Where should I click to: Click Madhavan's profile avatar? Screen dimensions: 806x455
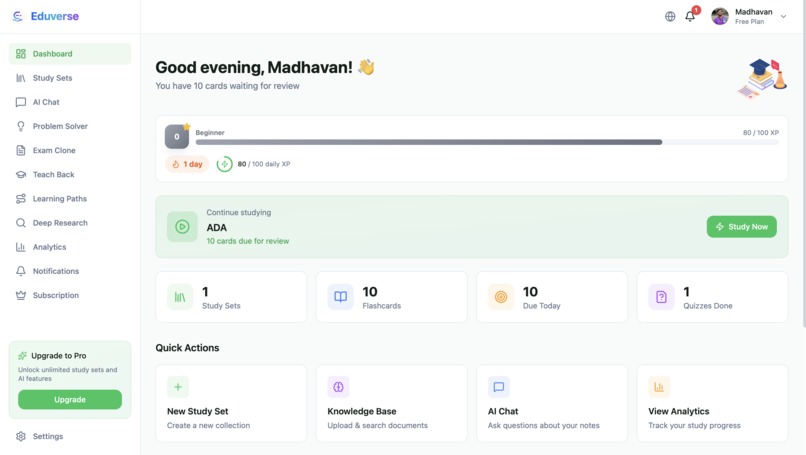pos(720,16)
